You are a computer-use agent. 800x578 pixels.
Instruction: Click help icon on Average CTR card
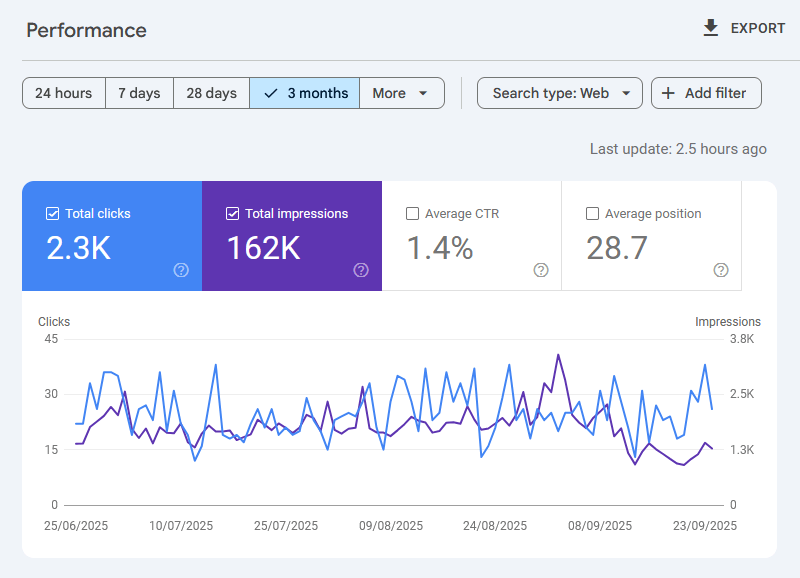[x=541, y=270]
